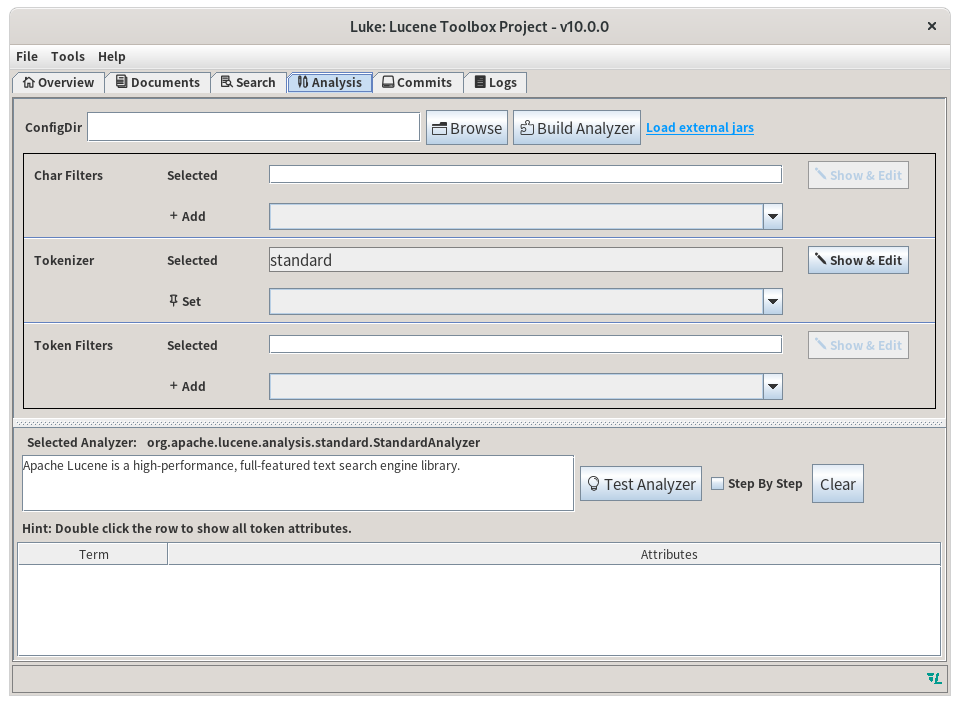960x705 pixels.
Task: Open the File menu
Action: 27,56
